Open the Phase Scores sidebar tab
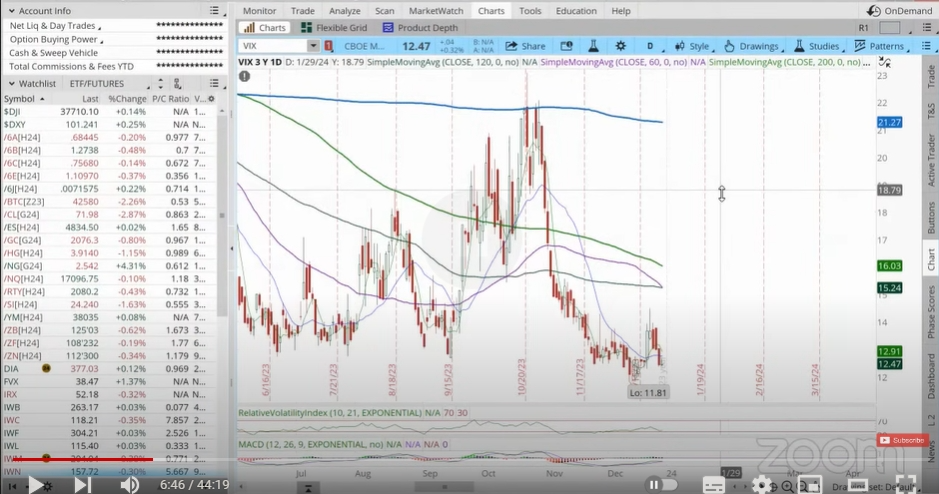Image resolution: width=939 pixels, height=494 pixels. 931,312
